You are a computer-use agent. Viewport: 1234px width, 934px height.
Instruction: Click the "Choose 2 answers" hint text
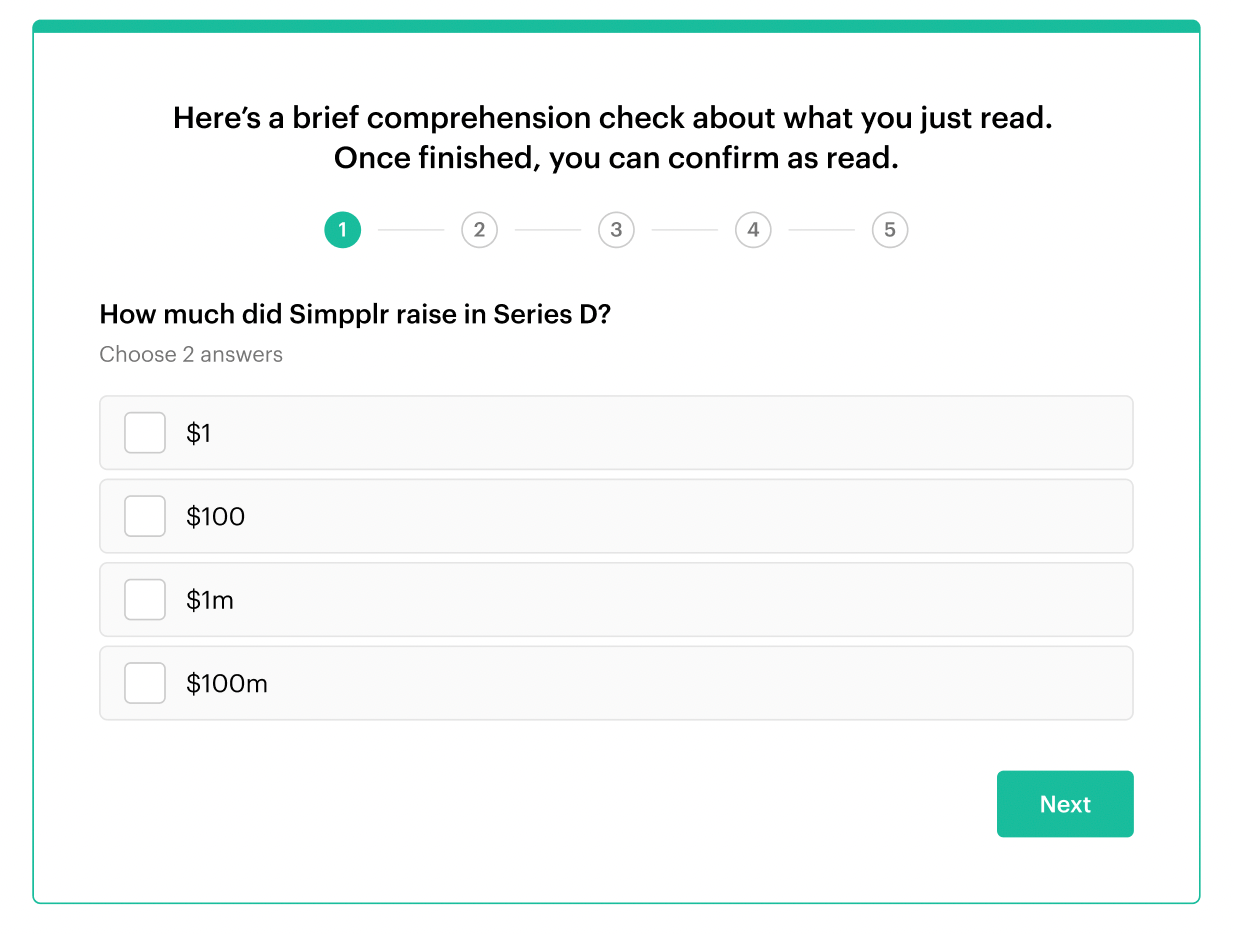pos(190,354)
